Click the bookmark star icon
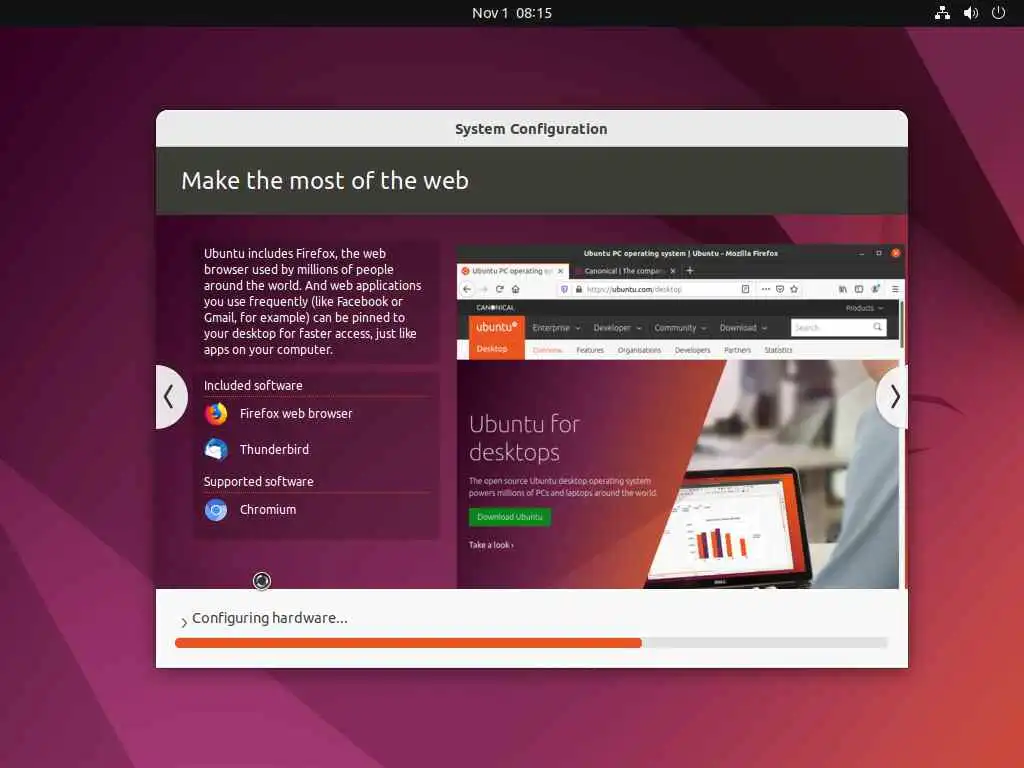Image resolution: width=1024 pixels, height=768 pixels. tap(794, 289)
